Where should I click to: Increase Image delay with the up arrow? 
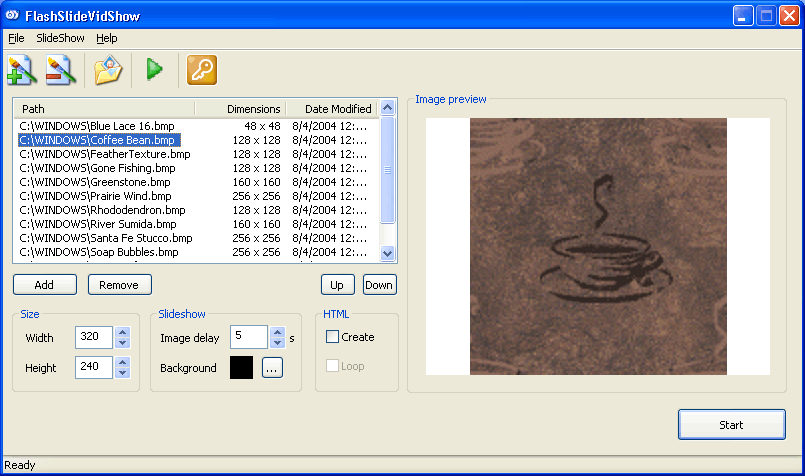coord(277,332)
